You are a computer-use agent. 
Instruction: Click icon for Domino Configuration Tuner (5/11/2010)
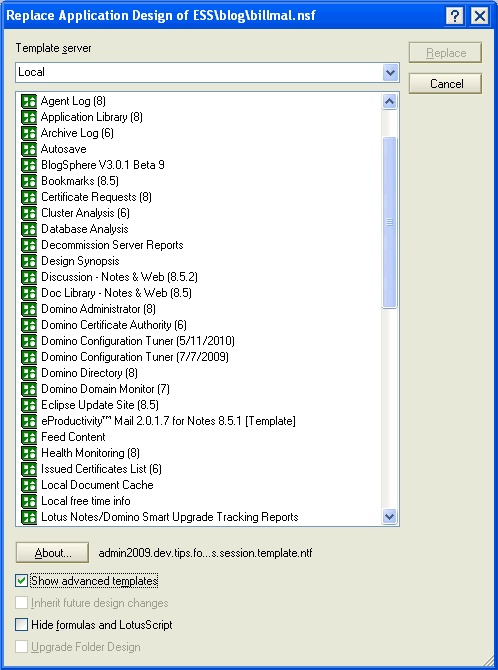point(29,341)
